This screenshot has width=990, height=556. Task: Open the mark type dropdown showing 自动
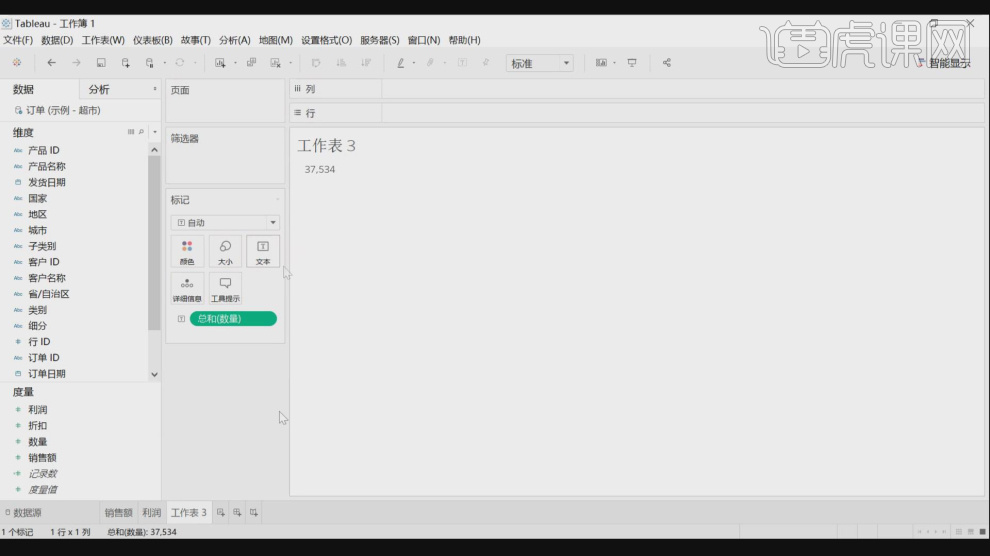(x=225, y=223)
